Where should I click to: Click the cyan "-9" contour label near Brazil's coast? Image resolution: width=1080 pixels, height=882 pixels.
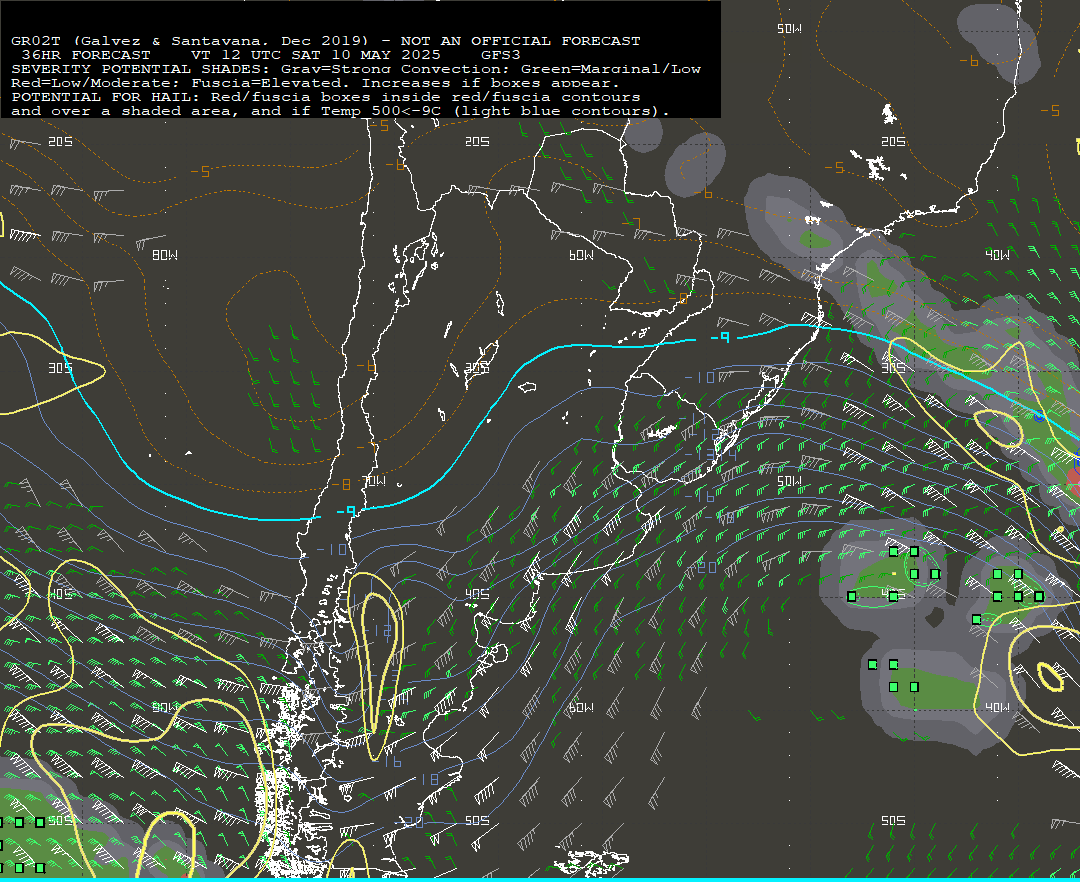[720, 337]
